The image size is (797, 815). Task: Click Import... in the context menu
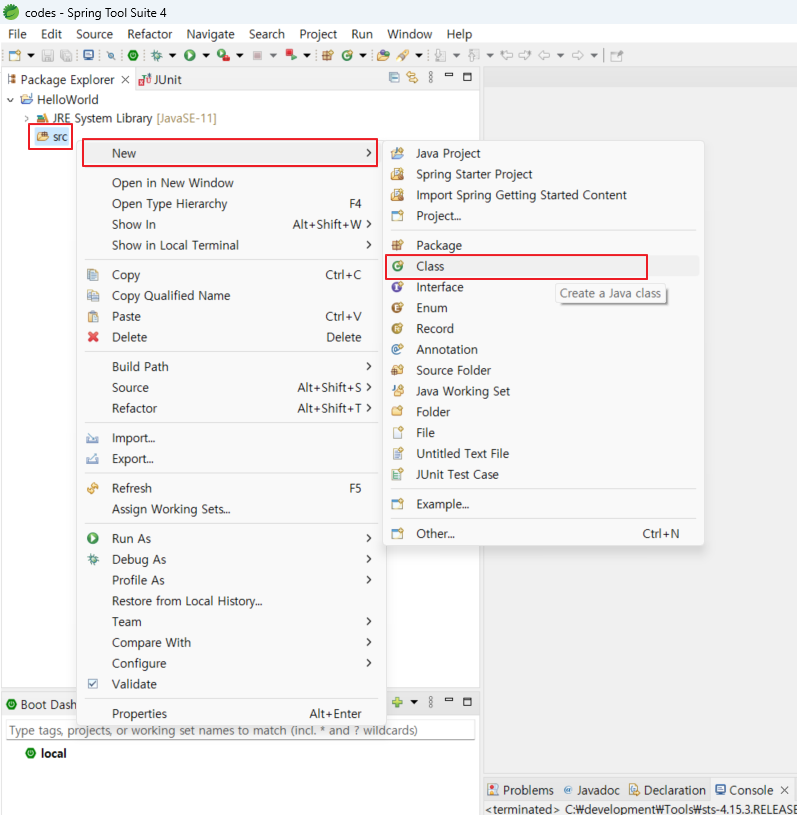230,438
